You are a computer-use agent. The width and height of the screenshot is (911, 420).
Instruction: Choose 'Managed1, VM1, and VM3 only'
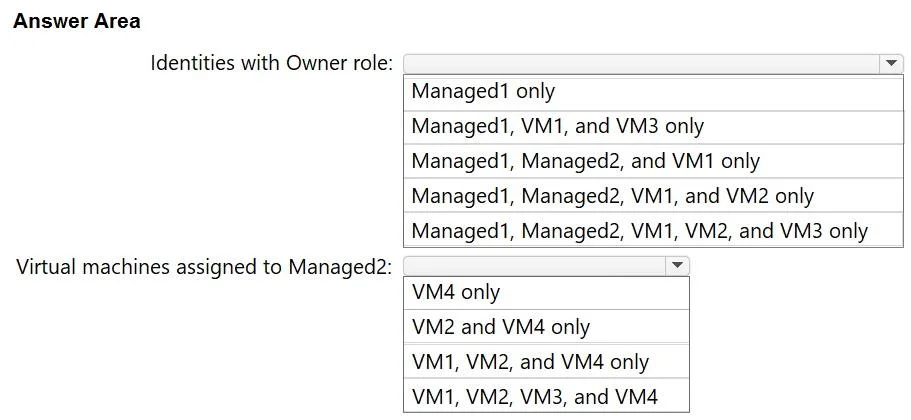coord(653,127)
